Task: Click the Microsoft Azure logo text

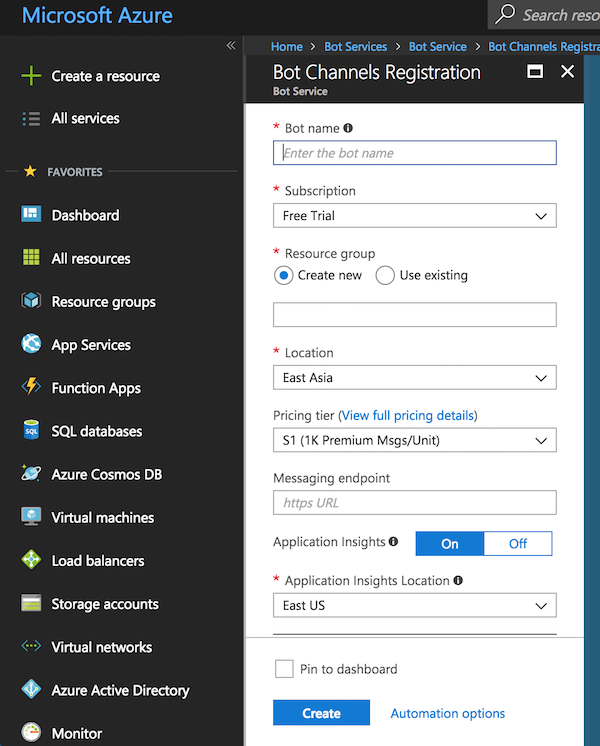Action: pos(97,15)
